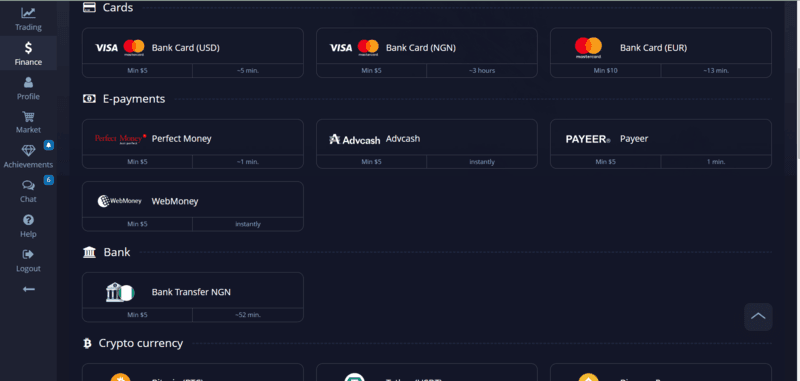Select Bank Card (NGN) payment method
Image resolution: width=800 pixels, height=381 pixels.
pos(427,53)
